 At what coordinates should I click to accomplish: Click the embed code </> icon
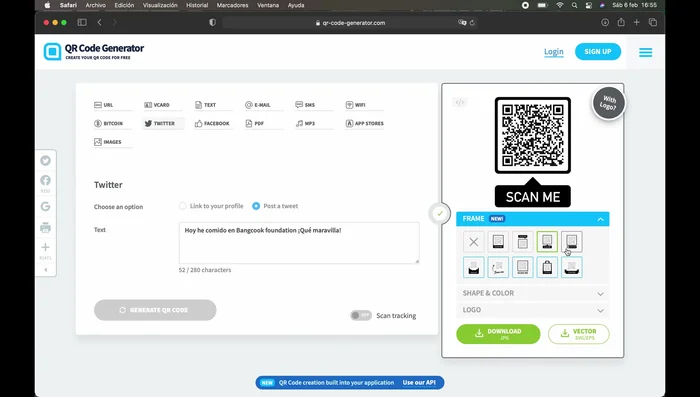[x=460, y=102]
